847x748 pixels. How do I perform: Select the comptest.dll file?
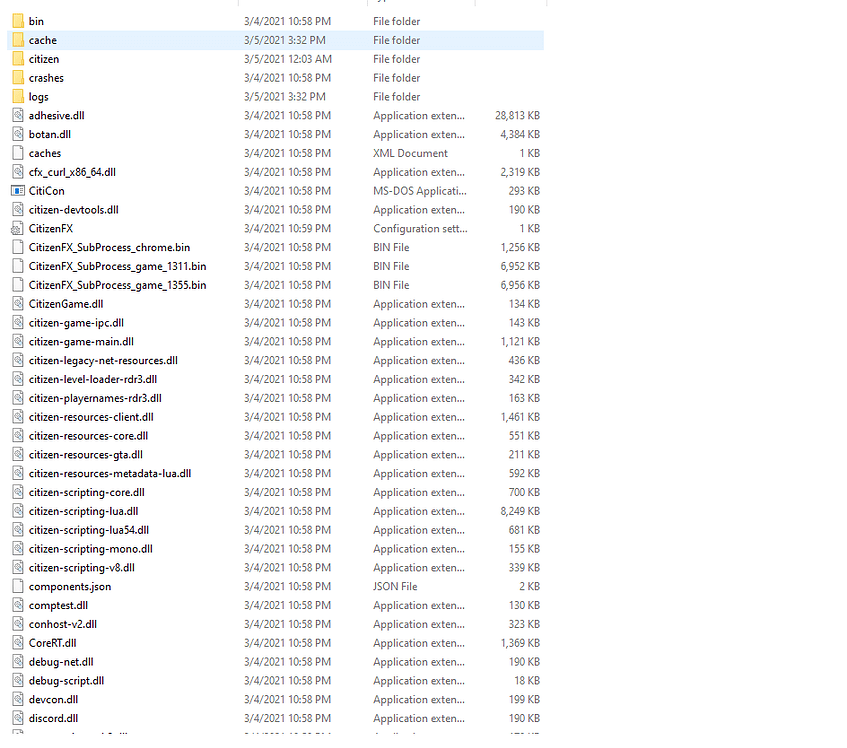pos(60,605)
